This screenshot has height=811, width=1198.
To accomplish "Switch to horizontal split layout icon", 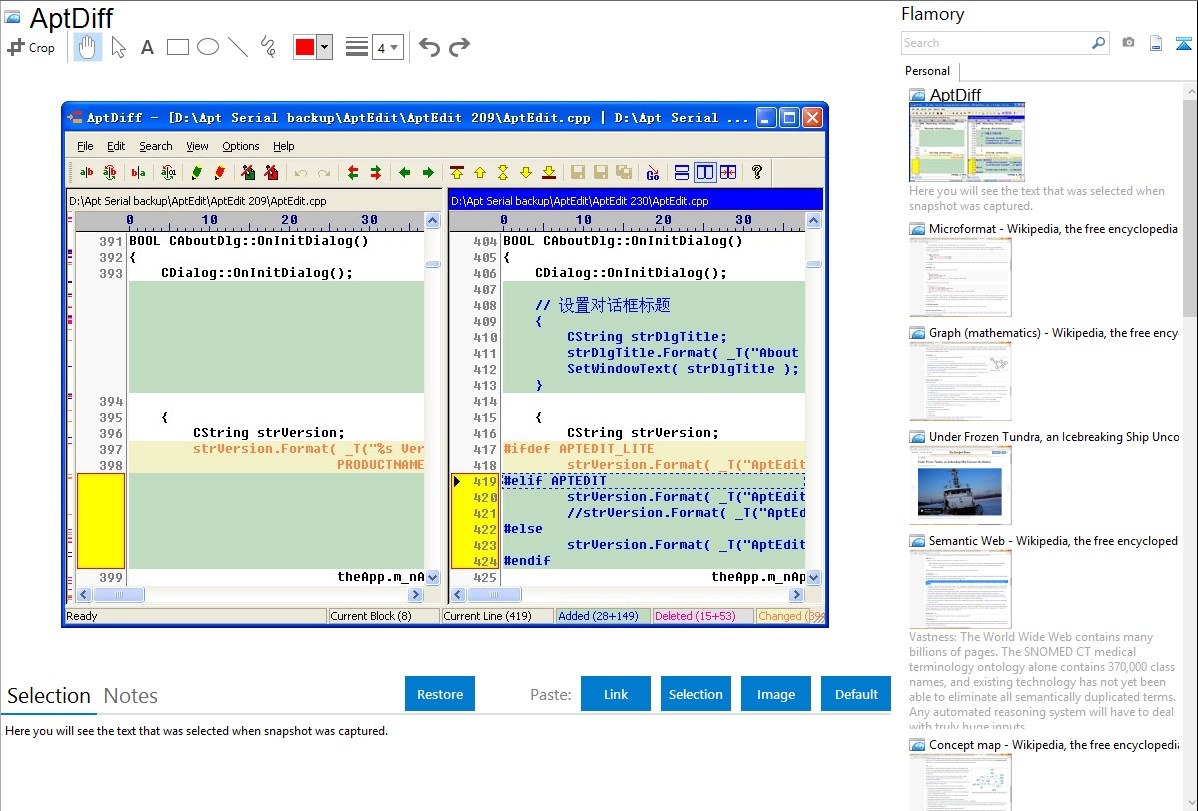I will pos(682,173).
